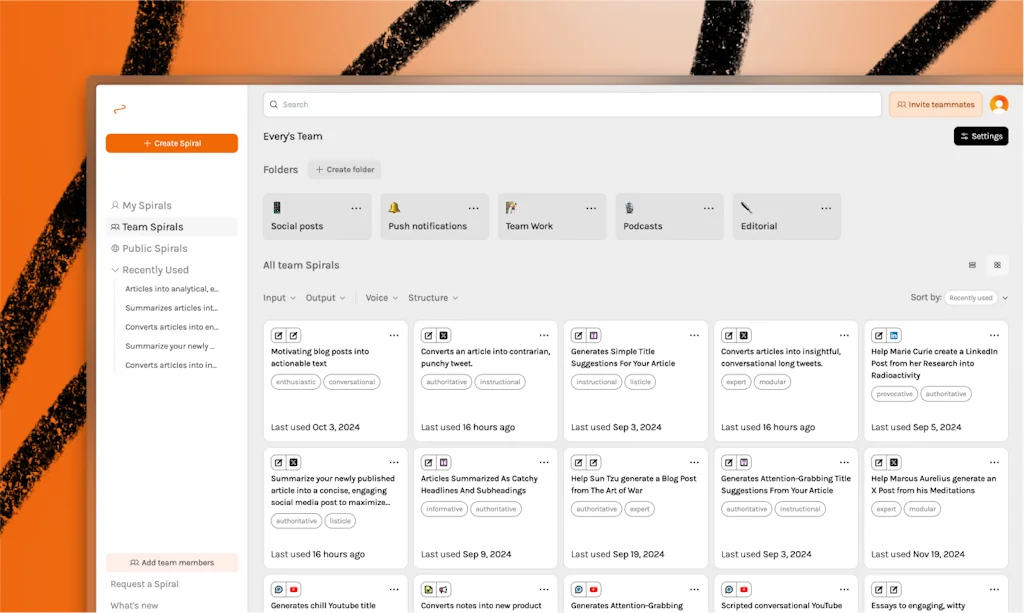The image size is (1024, 613).
Task: Go to Public Spirals in sidebar
Action: coord(154,248)
